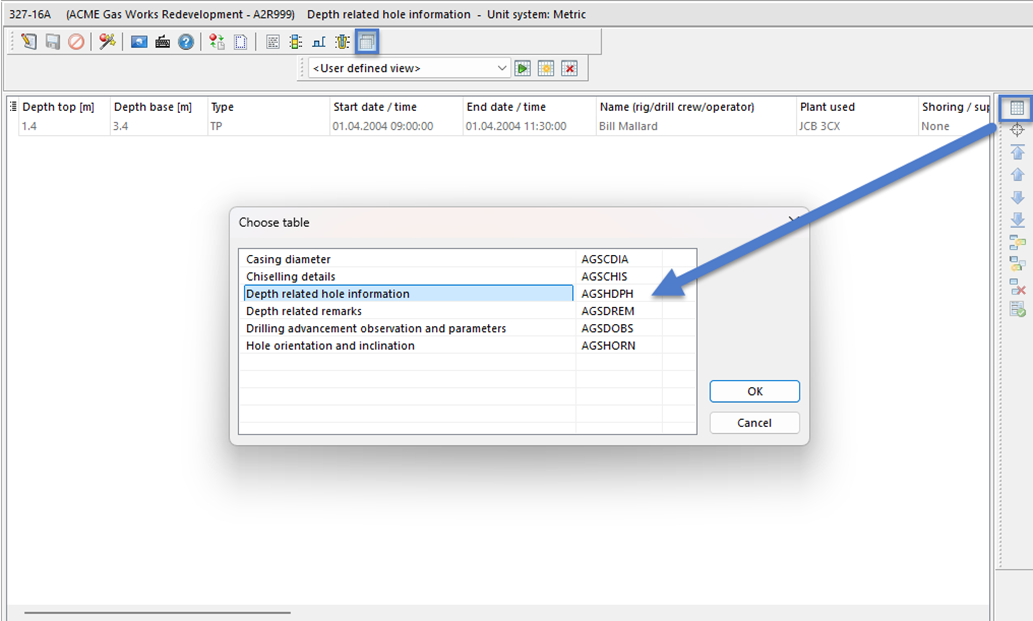1033x621 pixels.
Task: Click the red cancel circle icon
Action: tap(76, 42)
